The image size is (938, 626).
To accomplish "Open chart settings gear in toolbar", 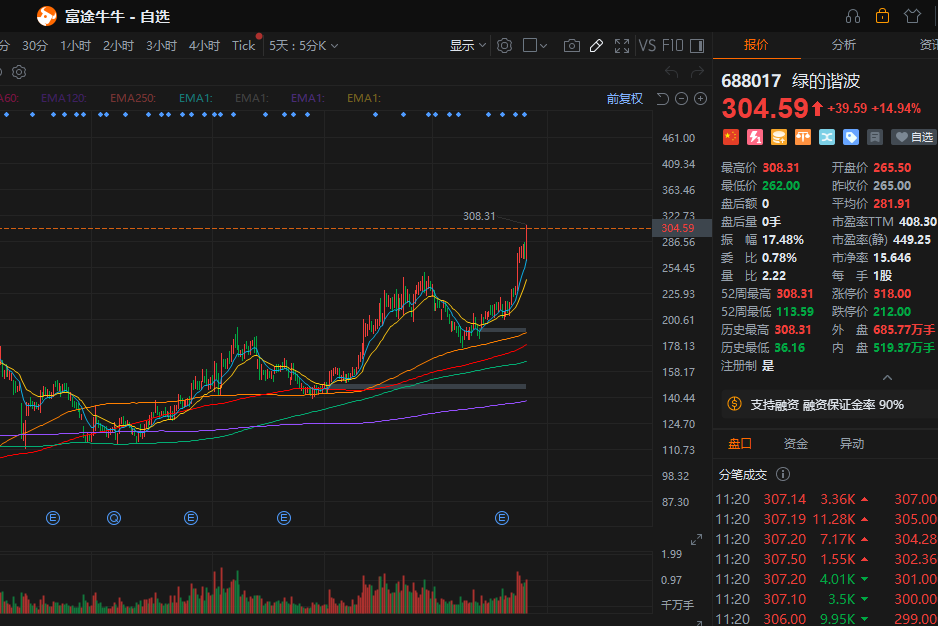I will [504, 45].
